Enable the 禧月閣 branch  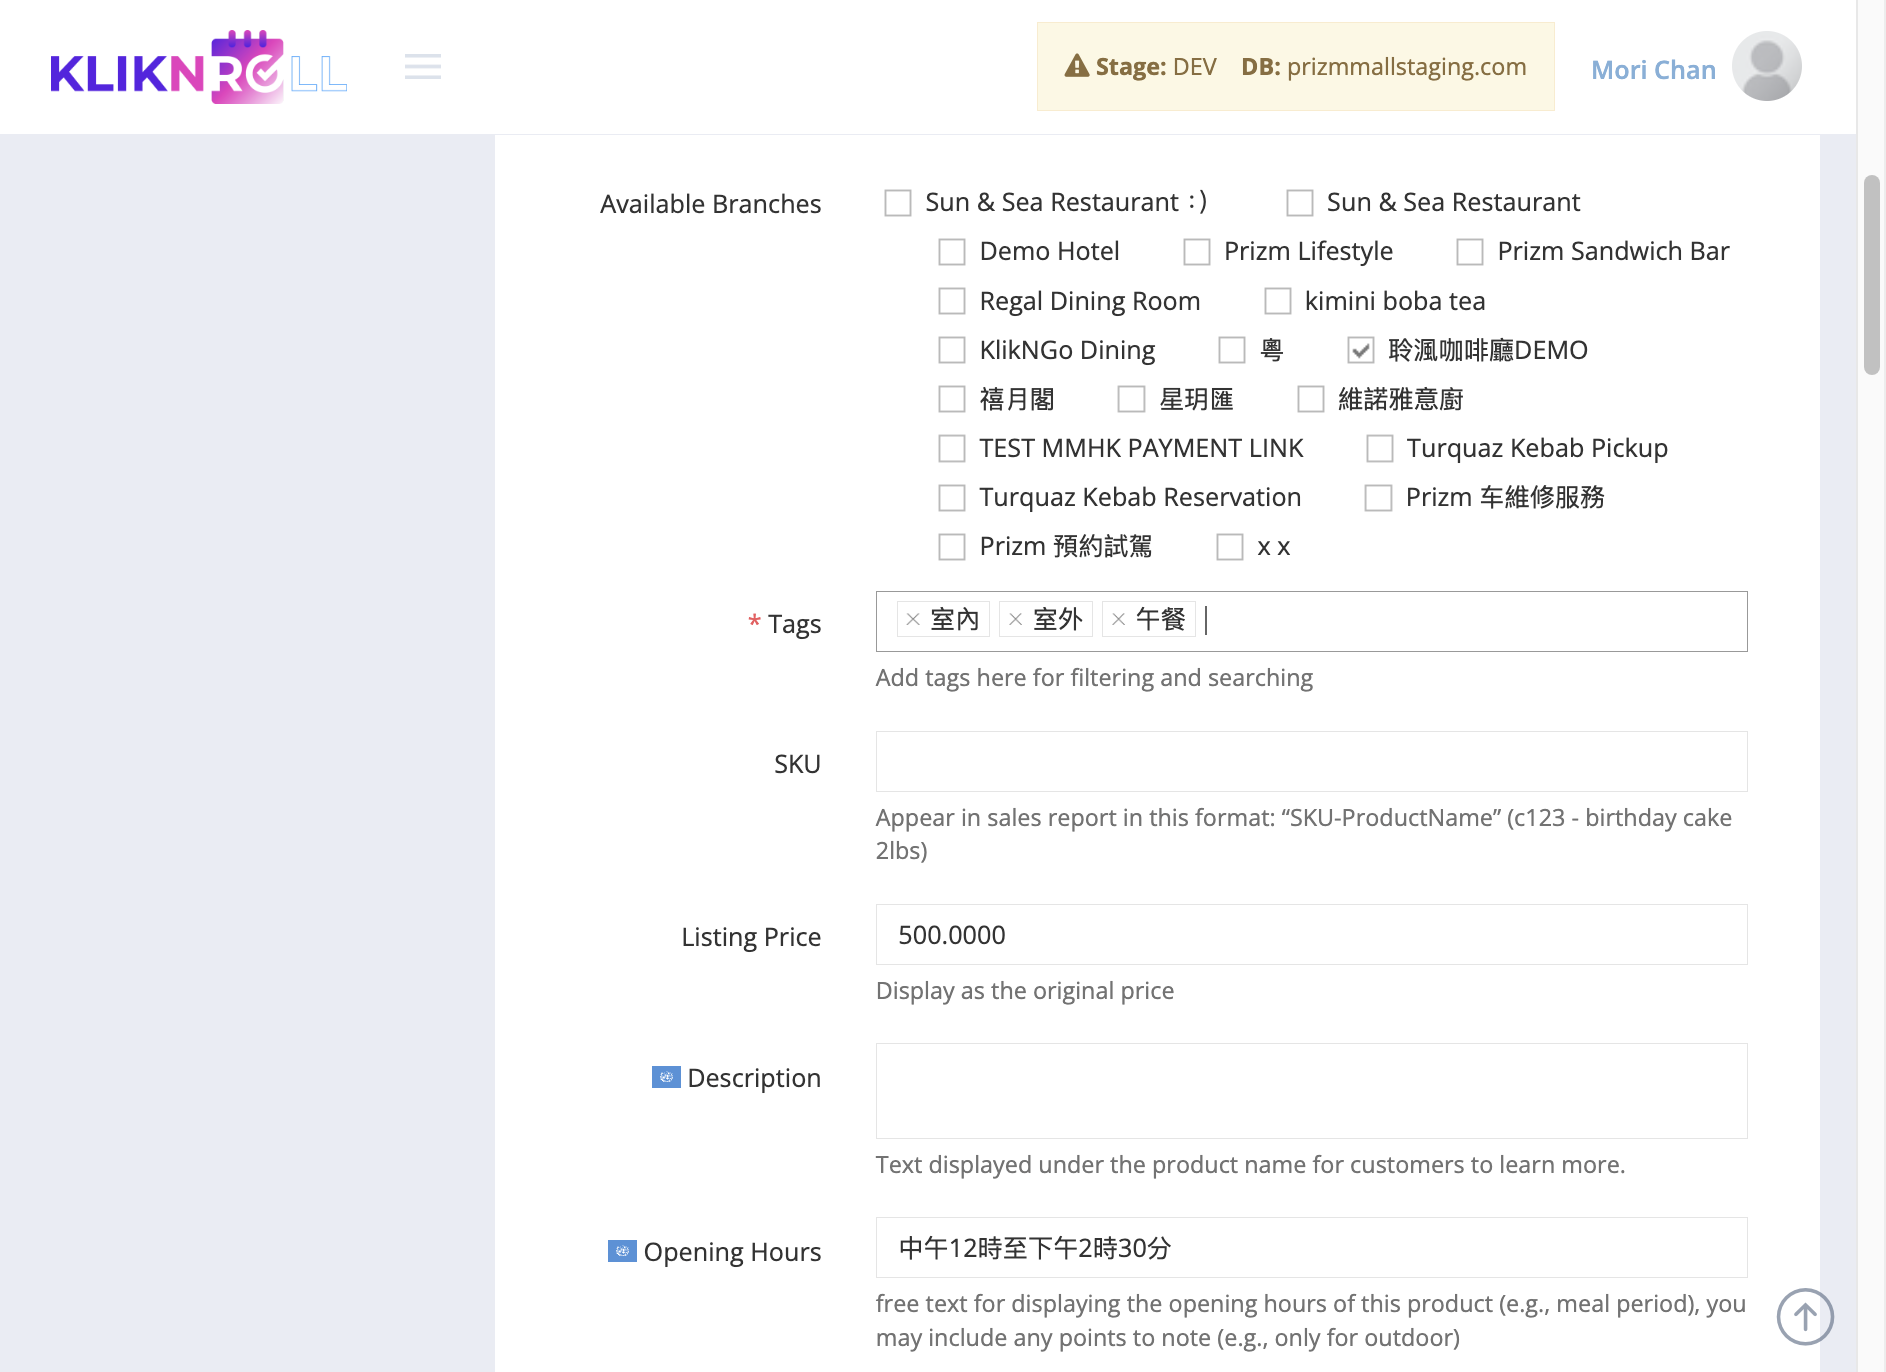952,399
